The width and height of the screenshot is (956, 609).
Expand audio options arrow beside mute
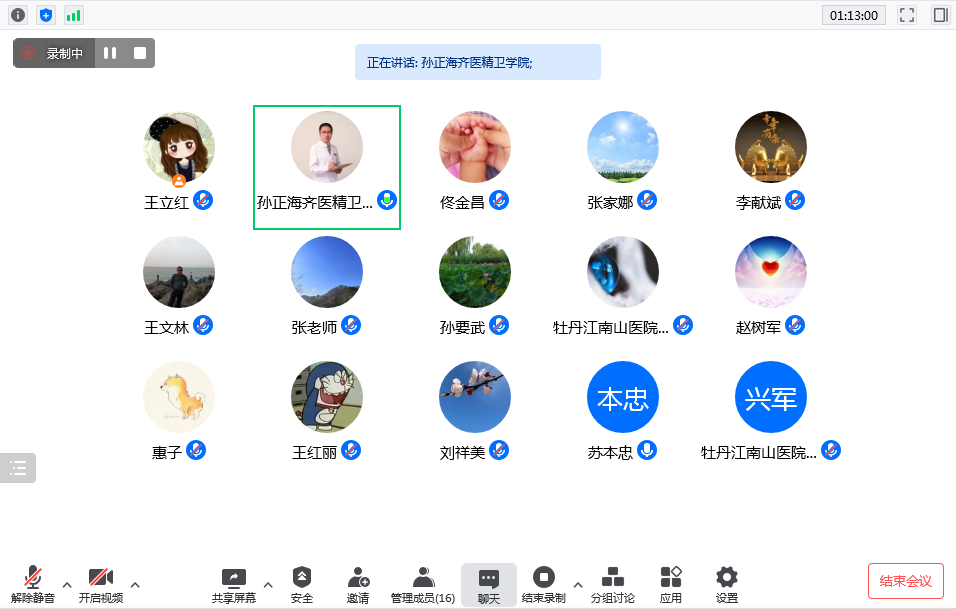point(67,584)
